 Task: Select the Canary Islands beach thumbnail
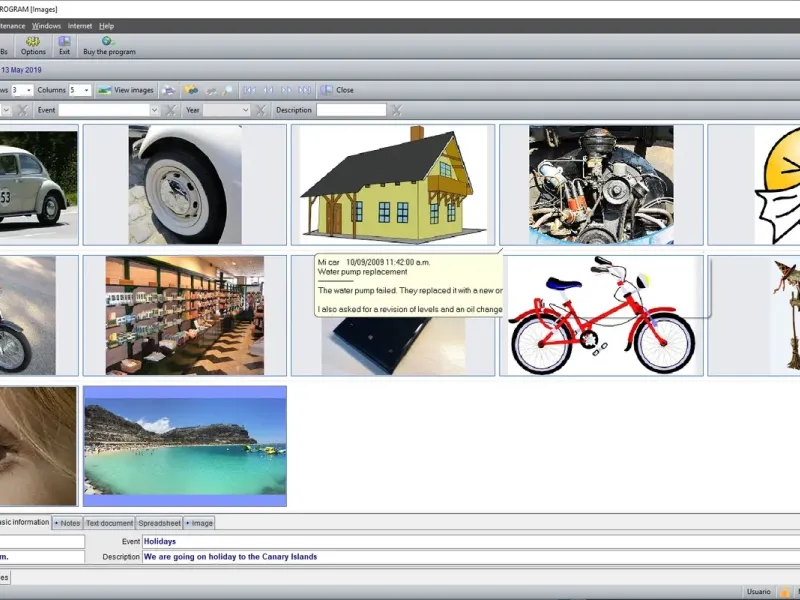click(185, 446)
